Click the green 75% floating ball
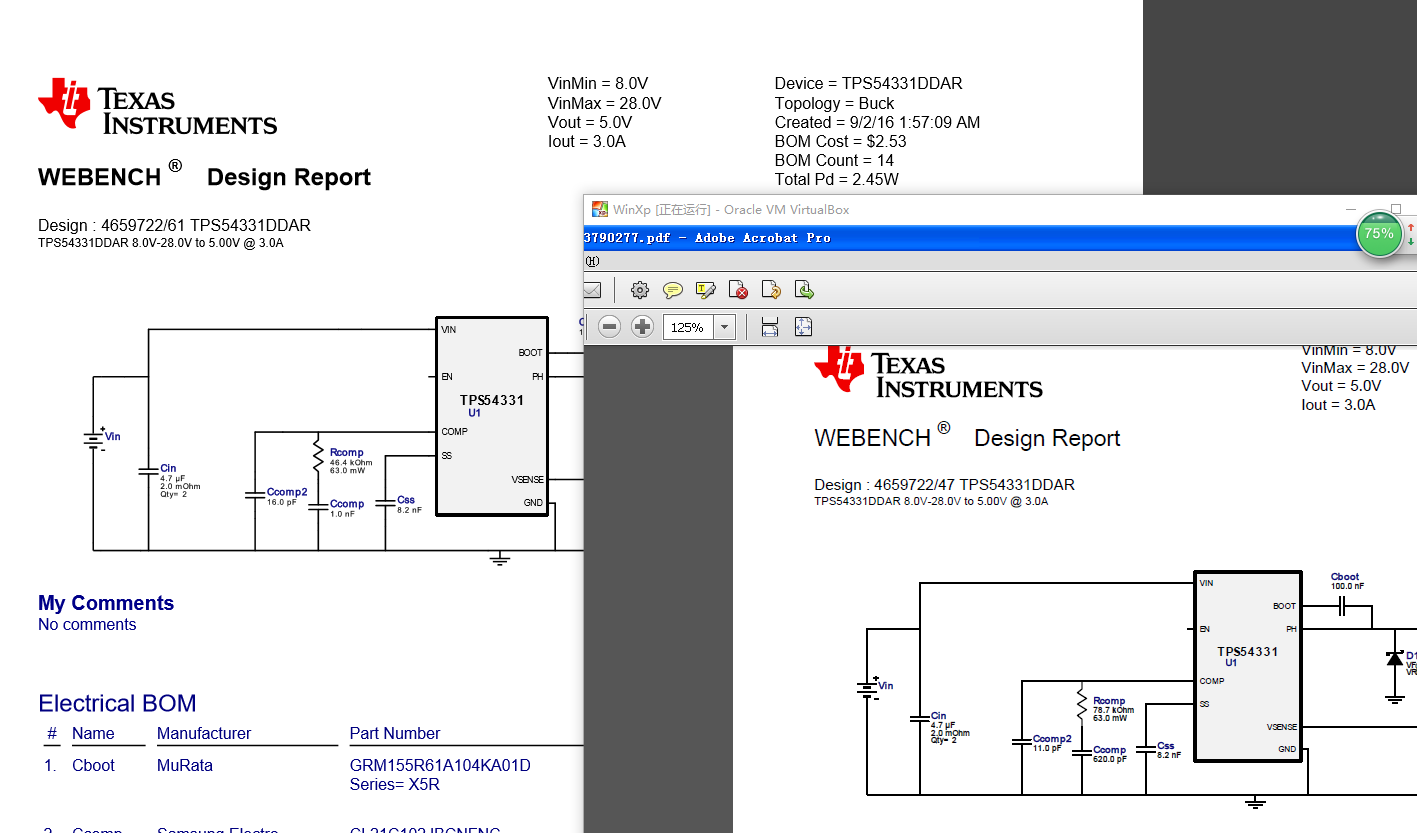The height and width of the screenshot is (833, 1417). 1379,233
